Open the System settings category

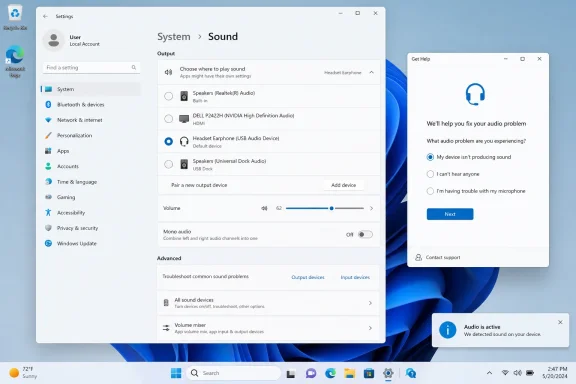(x=90, y=89)
